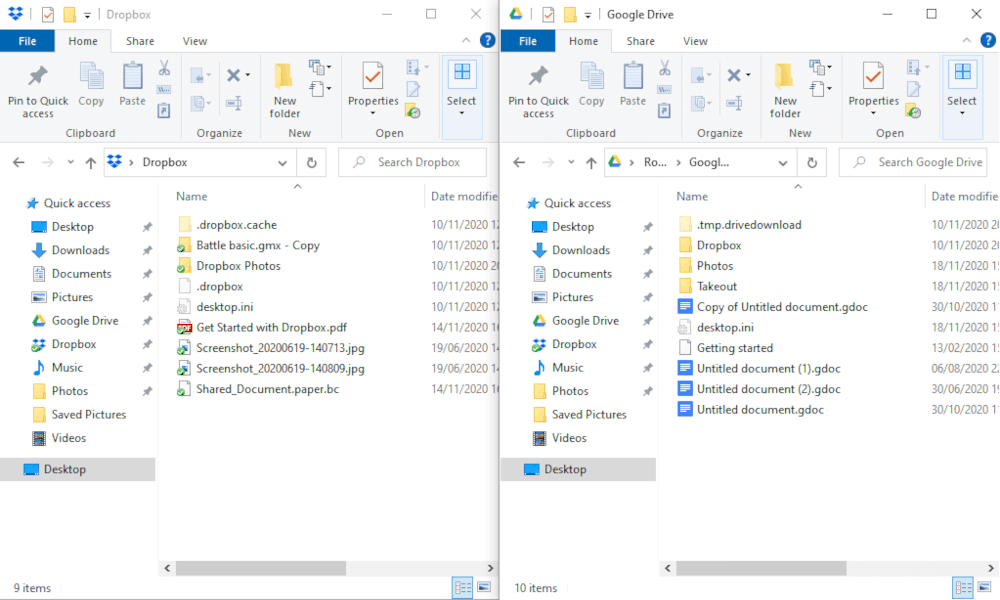Open the View tab in Google Drive window
This screenshot has height=600, width=1000.
click(695, 41)
